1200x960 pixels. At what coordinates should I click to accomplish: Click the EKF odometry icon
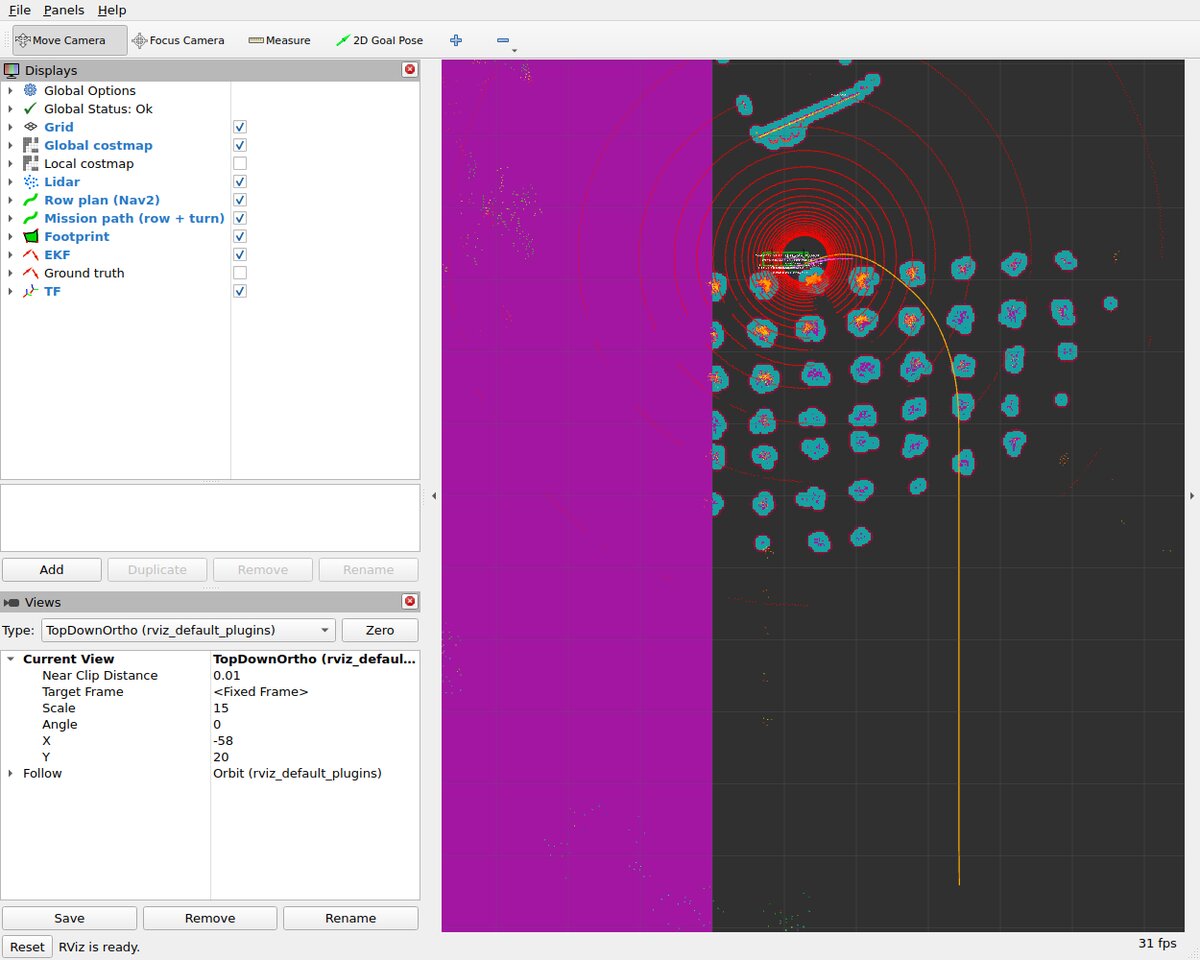point(30,255)
